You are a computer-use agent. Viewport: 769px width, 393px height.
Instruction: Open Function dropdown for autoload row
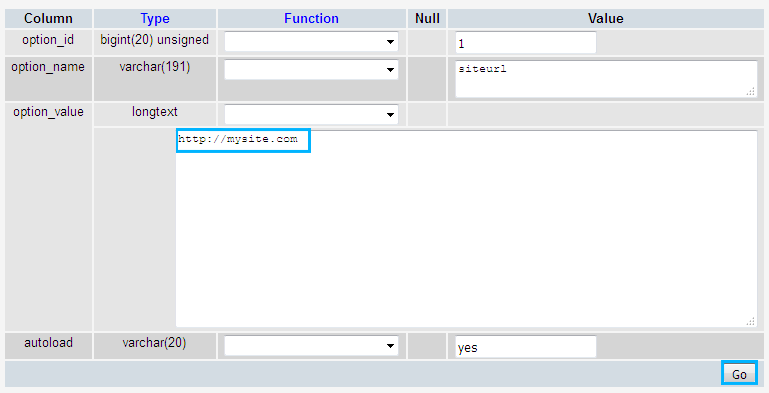click(311, 345)
